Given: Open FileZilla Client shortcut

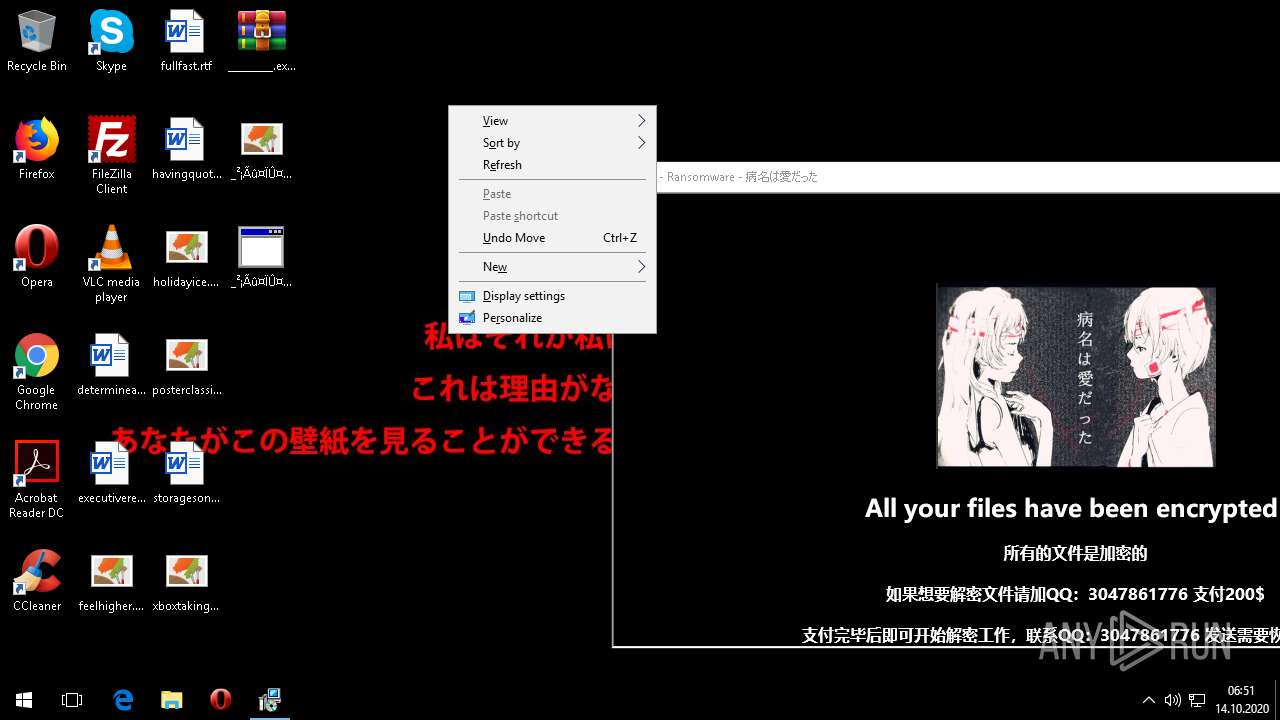Looking at the screenshot, I should click(111, 155).
